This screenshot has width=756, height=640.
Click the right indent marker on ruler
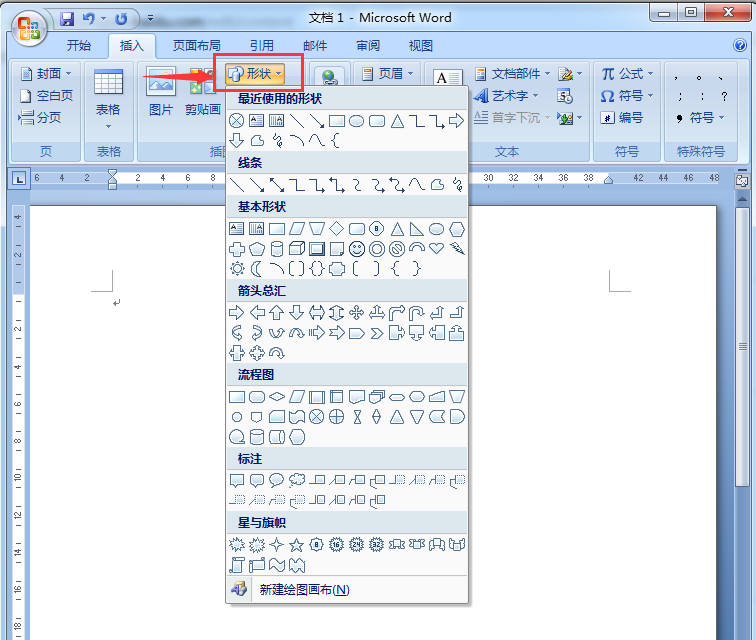pos(608,180)
